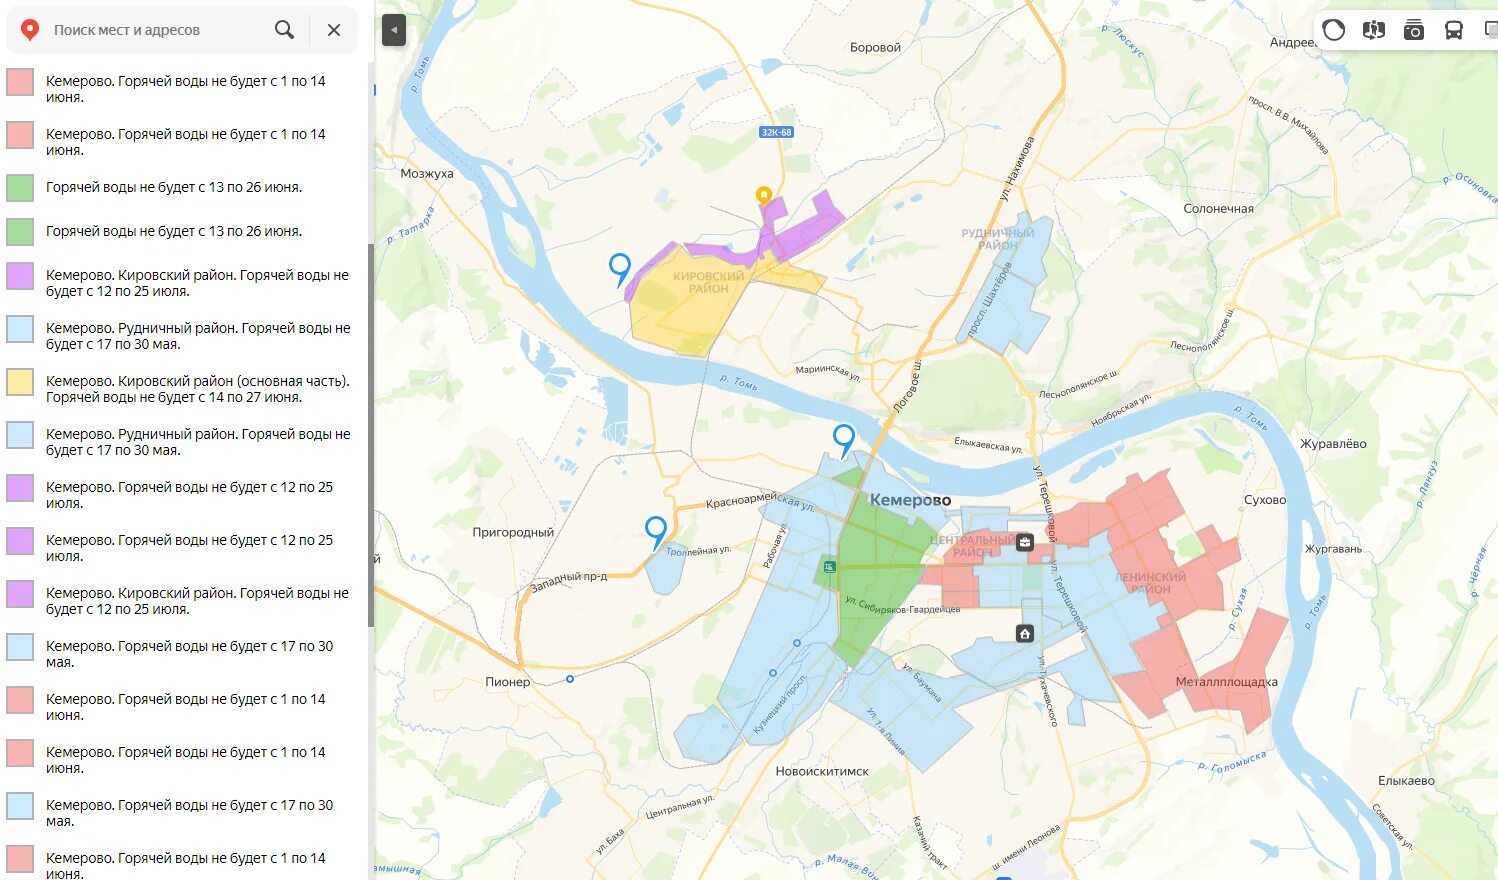The height and width of the screenshot is (880, 1498).
Task: Click 'ул. Сибиряков-Гвардейцев' street label
Action: coord(902,605)
